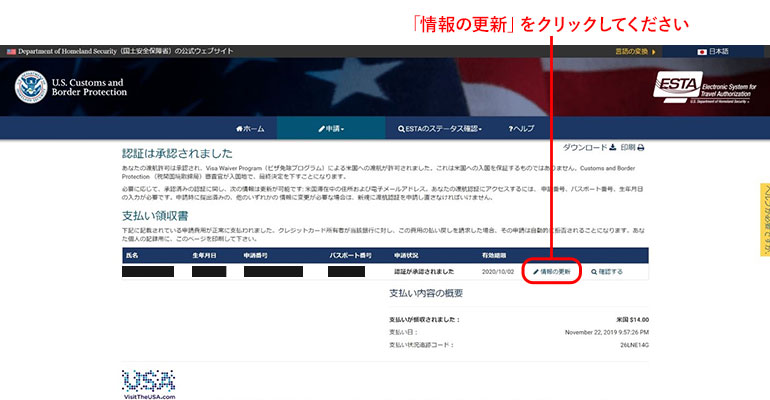The image size is (770, 400).
Task: Click the 認証は承認されました heading
Action: click(177, 154)
